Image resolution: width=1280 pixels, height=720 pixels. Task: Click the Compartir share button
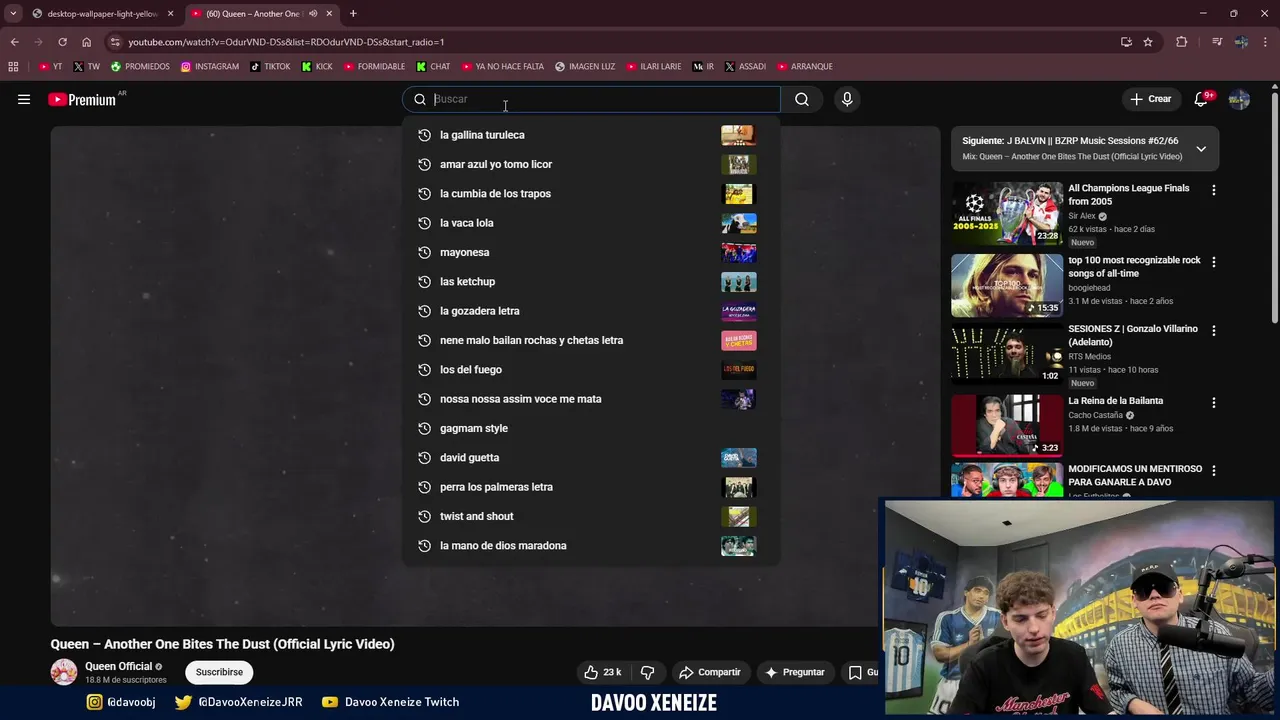pyautogui.click(x=710, y=672)
